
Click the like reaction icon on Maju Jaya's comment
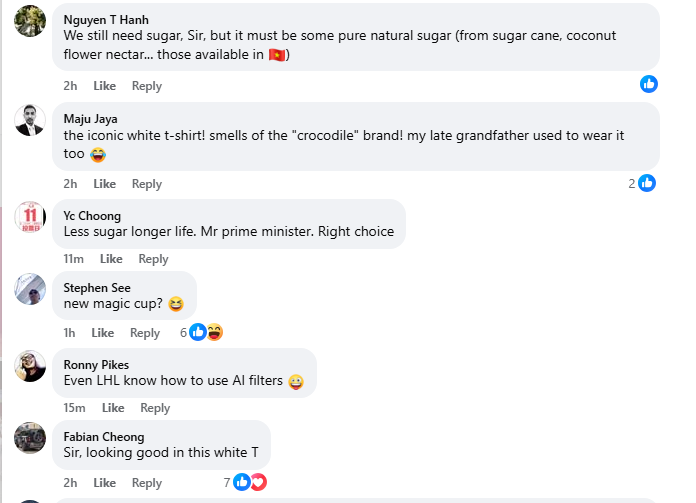[647, 183]
